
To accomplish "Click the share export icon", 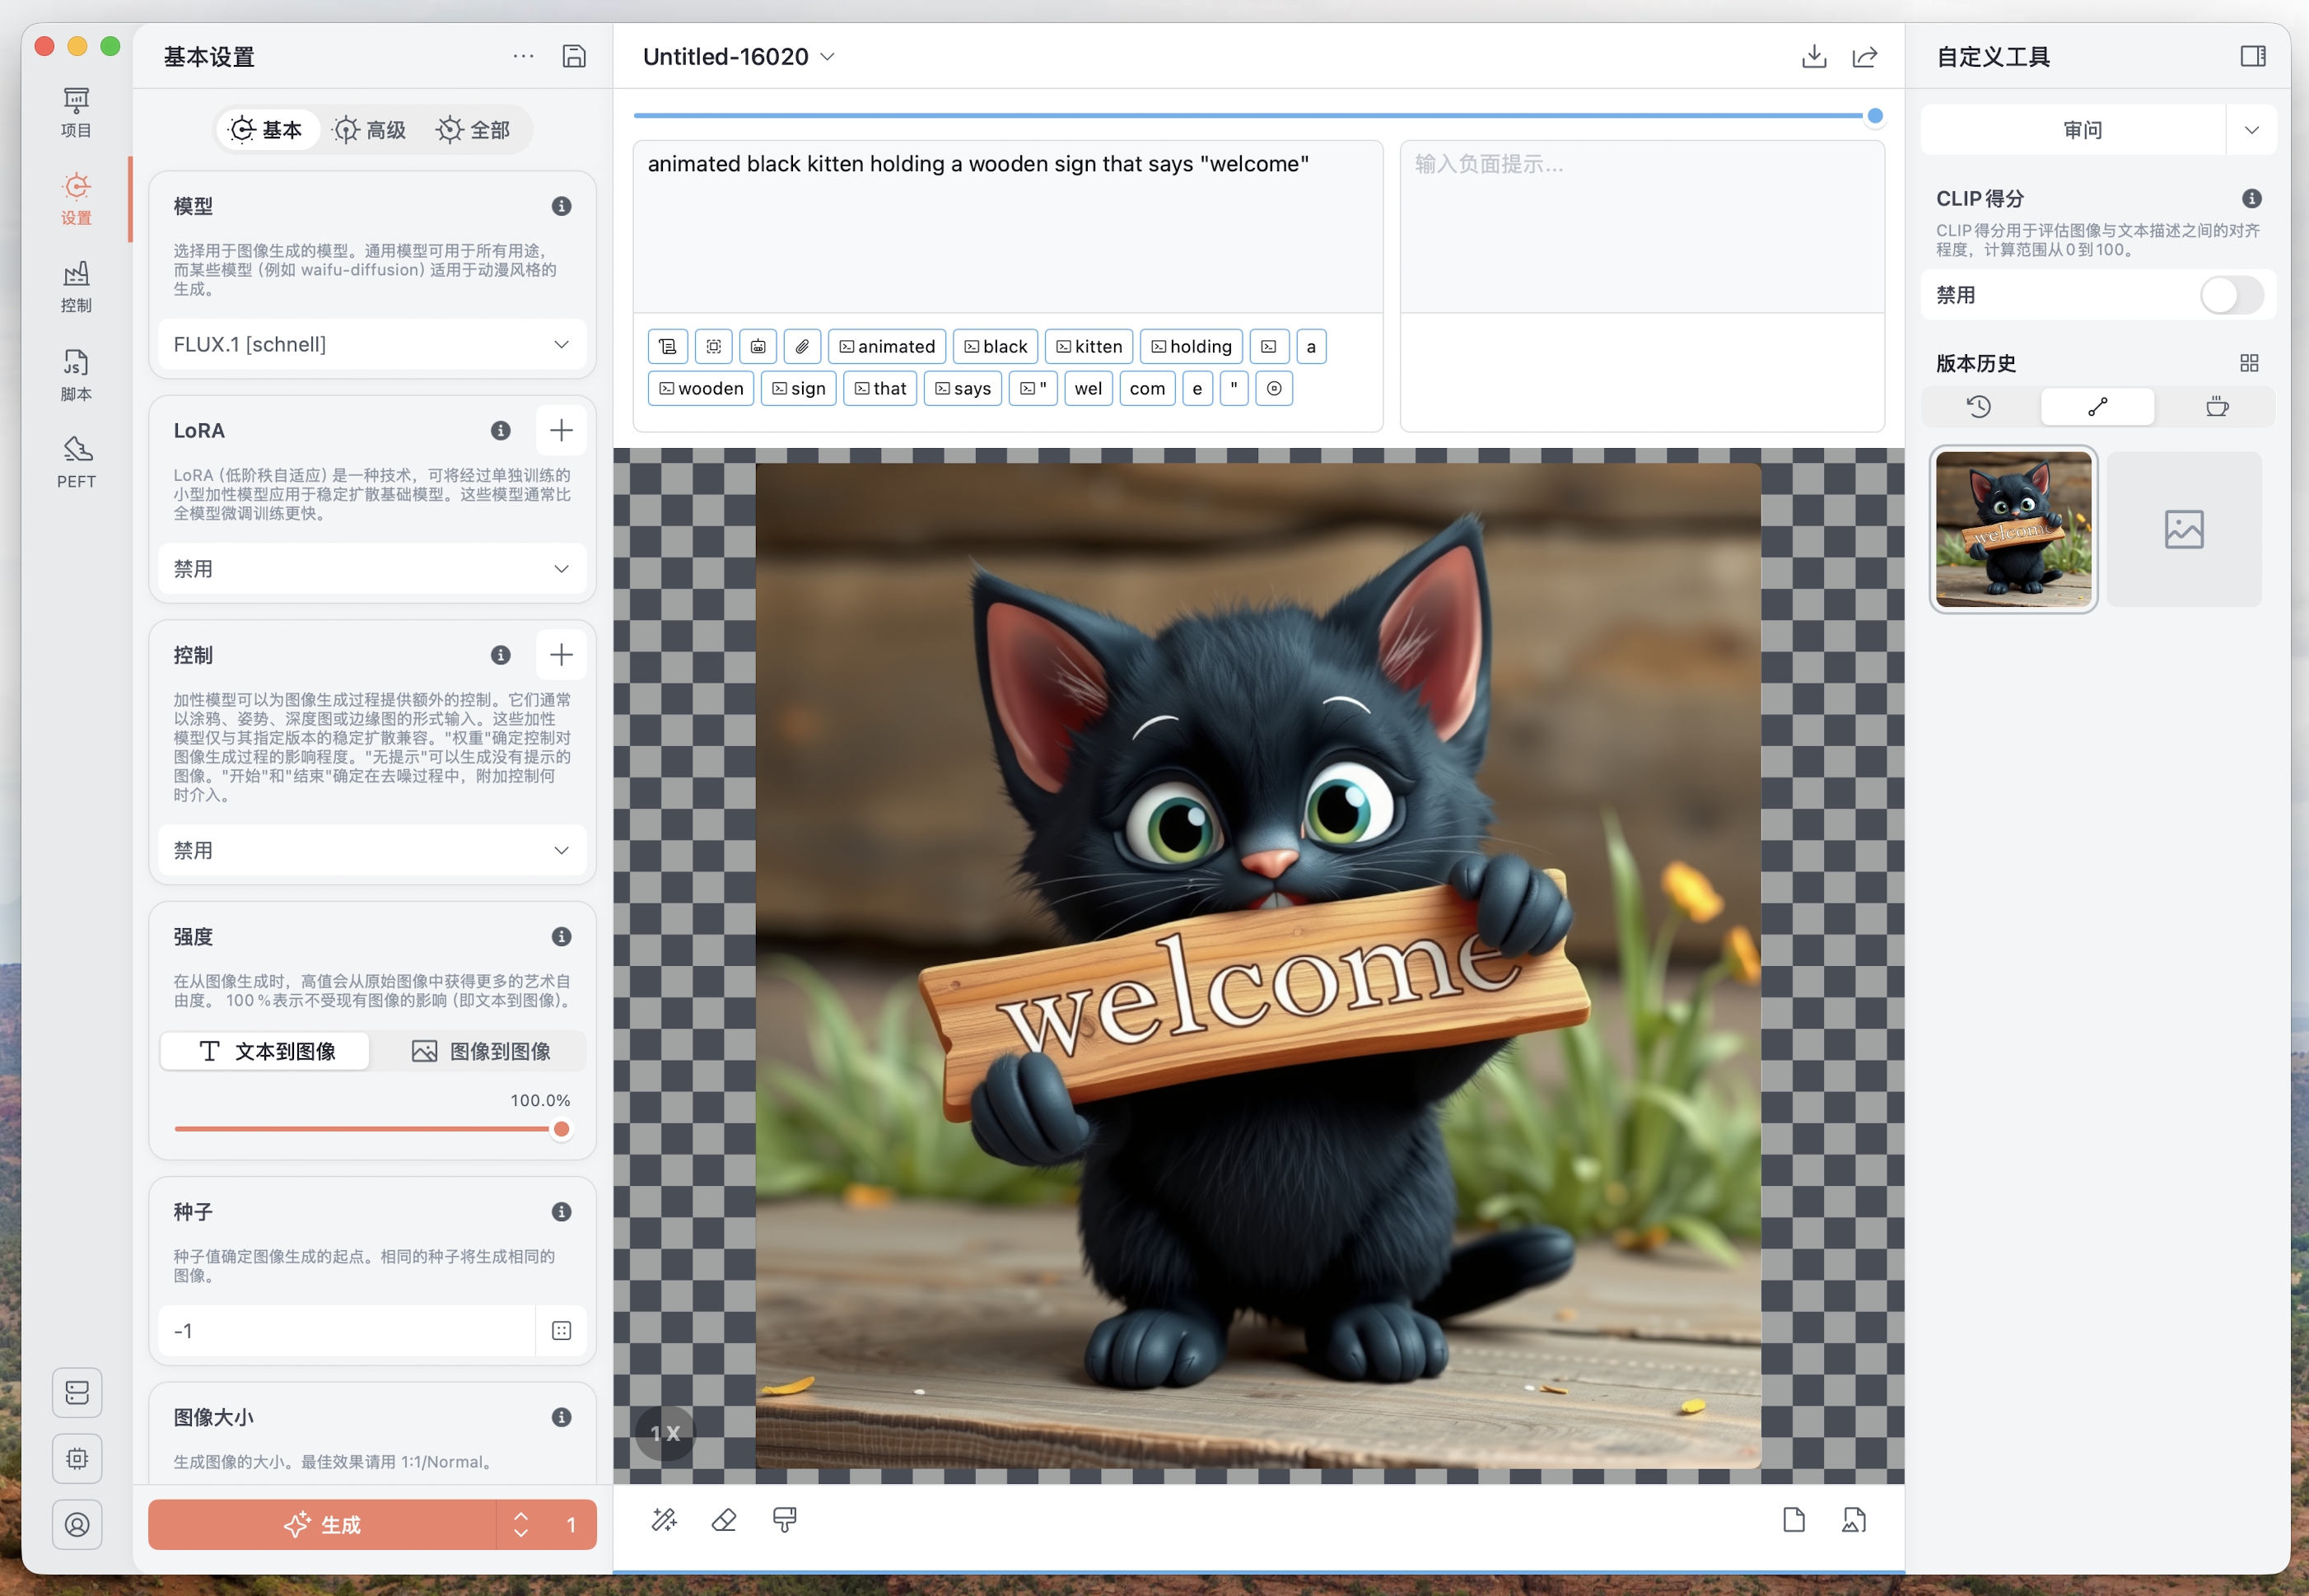I will [1865, 57].
